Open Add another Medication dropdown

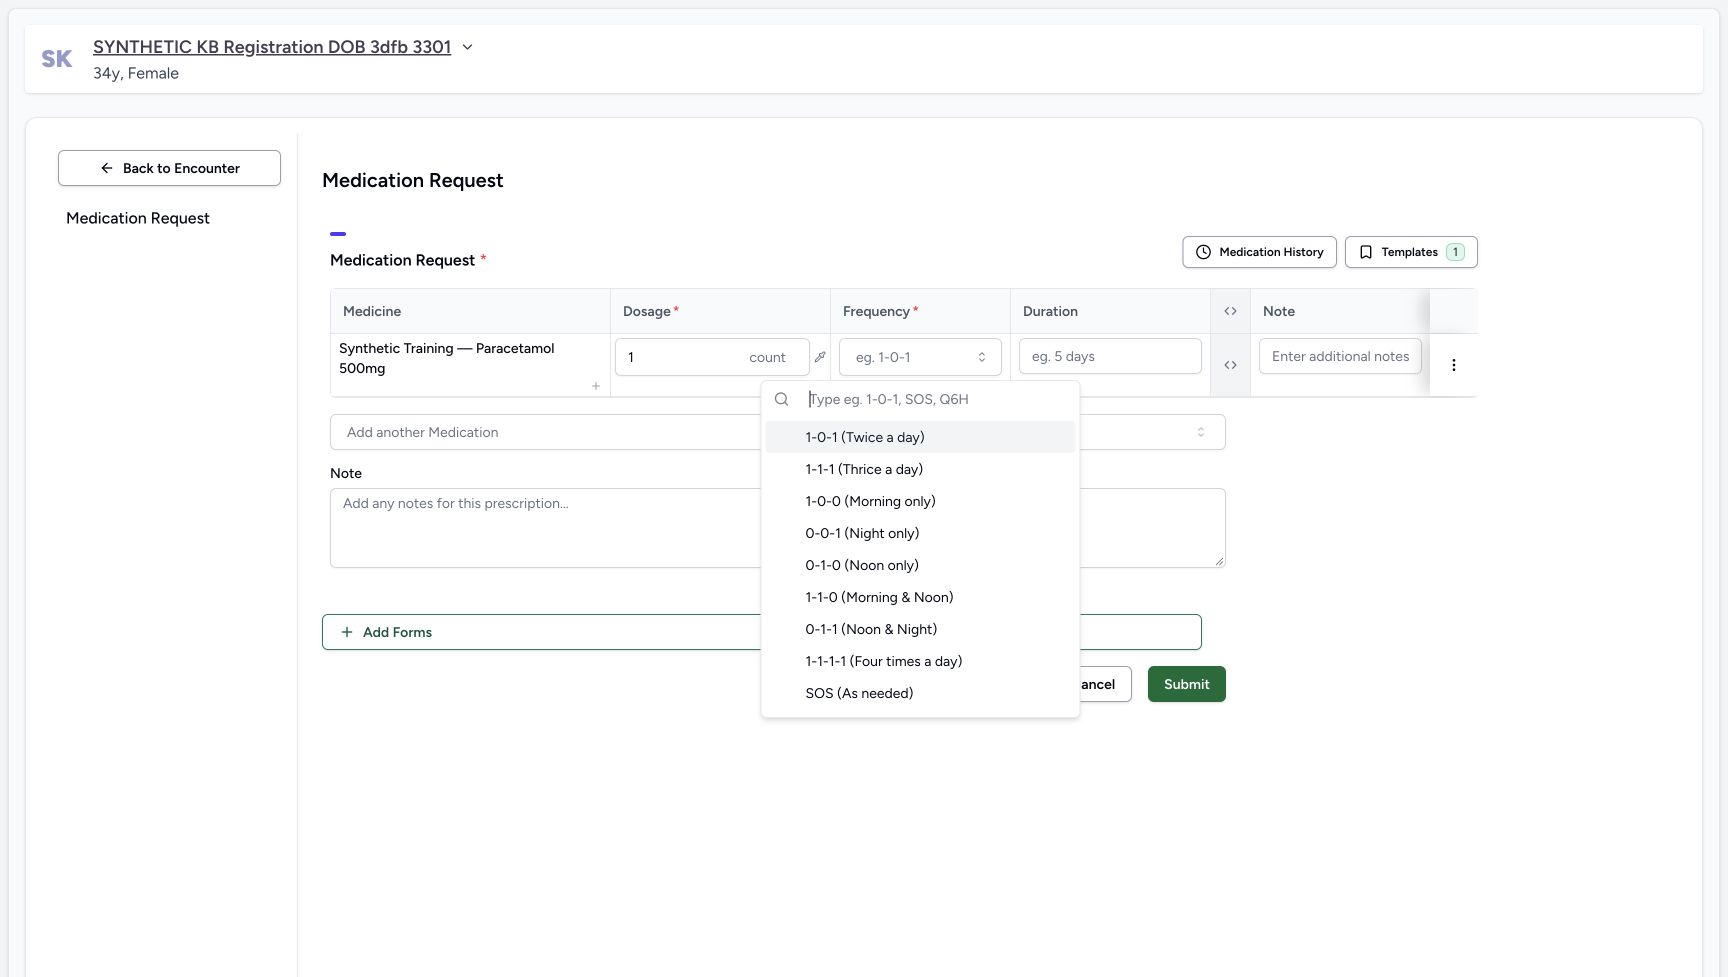click(x=777, y=432)
